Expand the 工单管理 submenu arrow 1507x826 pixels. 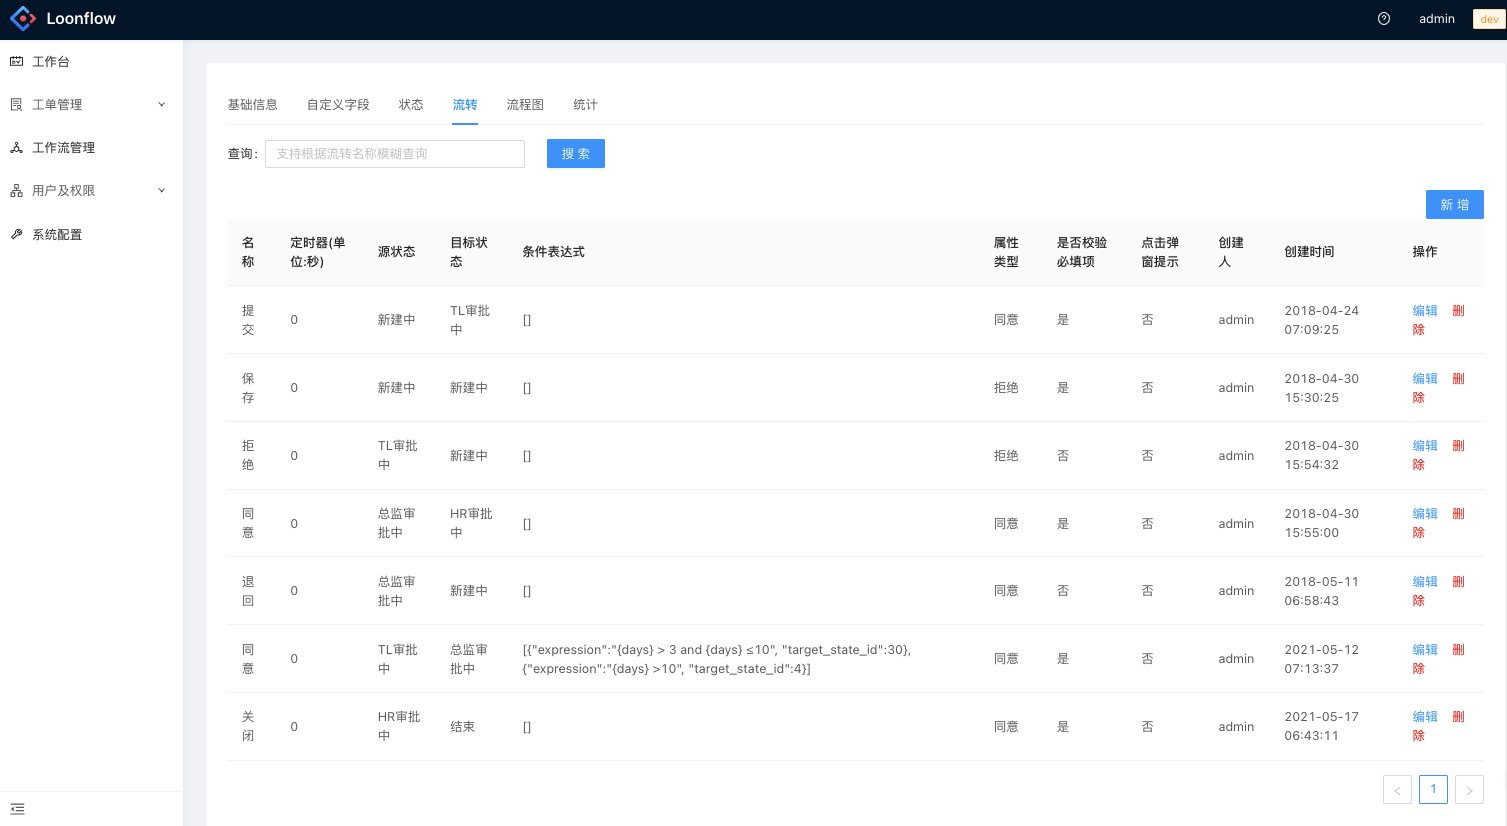(x=162, y=105)
